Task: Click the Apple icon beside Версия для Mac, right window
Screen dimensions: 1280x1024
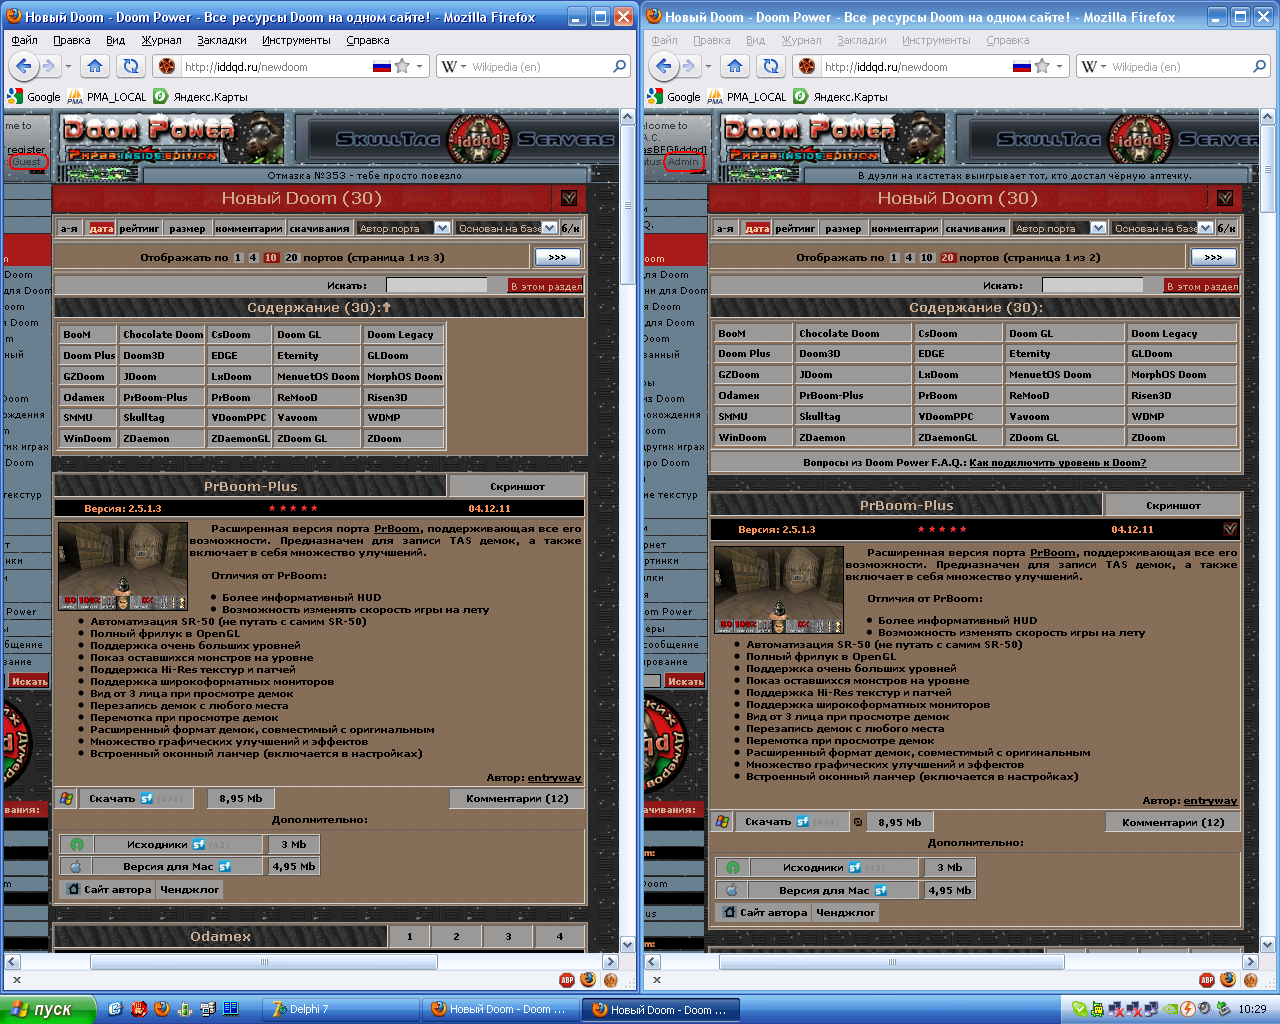Action: (732, 890)
